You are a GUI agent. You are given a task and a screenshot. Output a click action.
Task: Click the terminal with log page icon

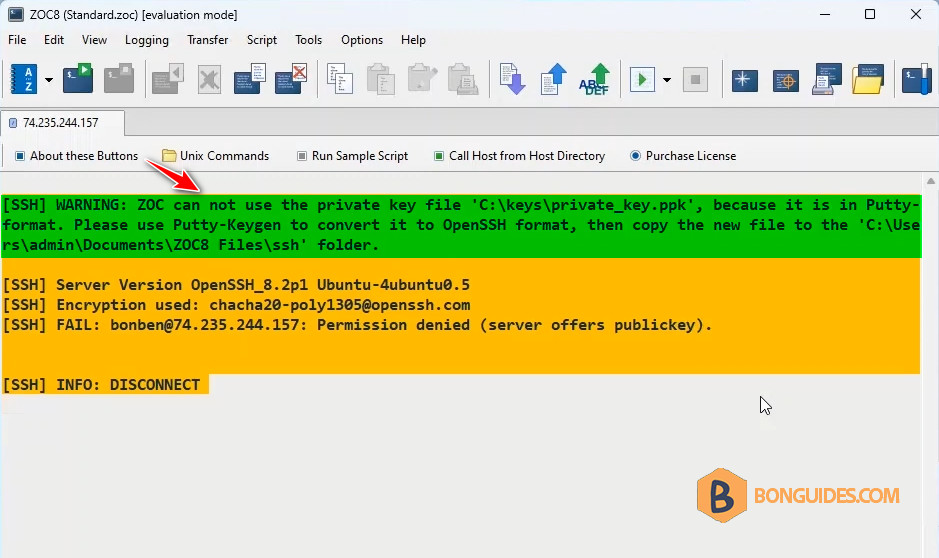click(250, 79)
